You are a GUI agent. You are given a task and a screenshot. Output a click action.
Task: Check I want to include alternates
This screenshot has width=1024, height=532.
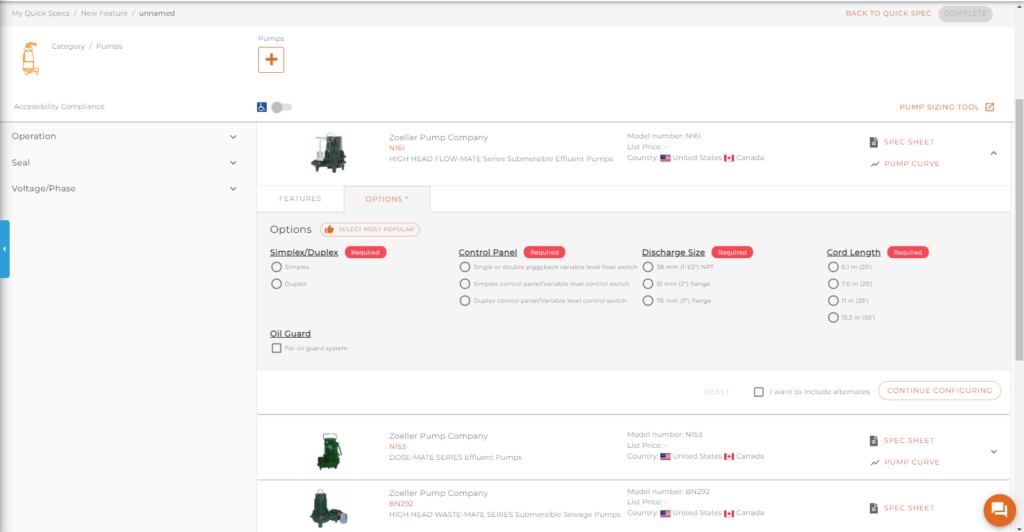tap(758, 392)
